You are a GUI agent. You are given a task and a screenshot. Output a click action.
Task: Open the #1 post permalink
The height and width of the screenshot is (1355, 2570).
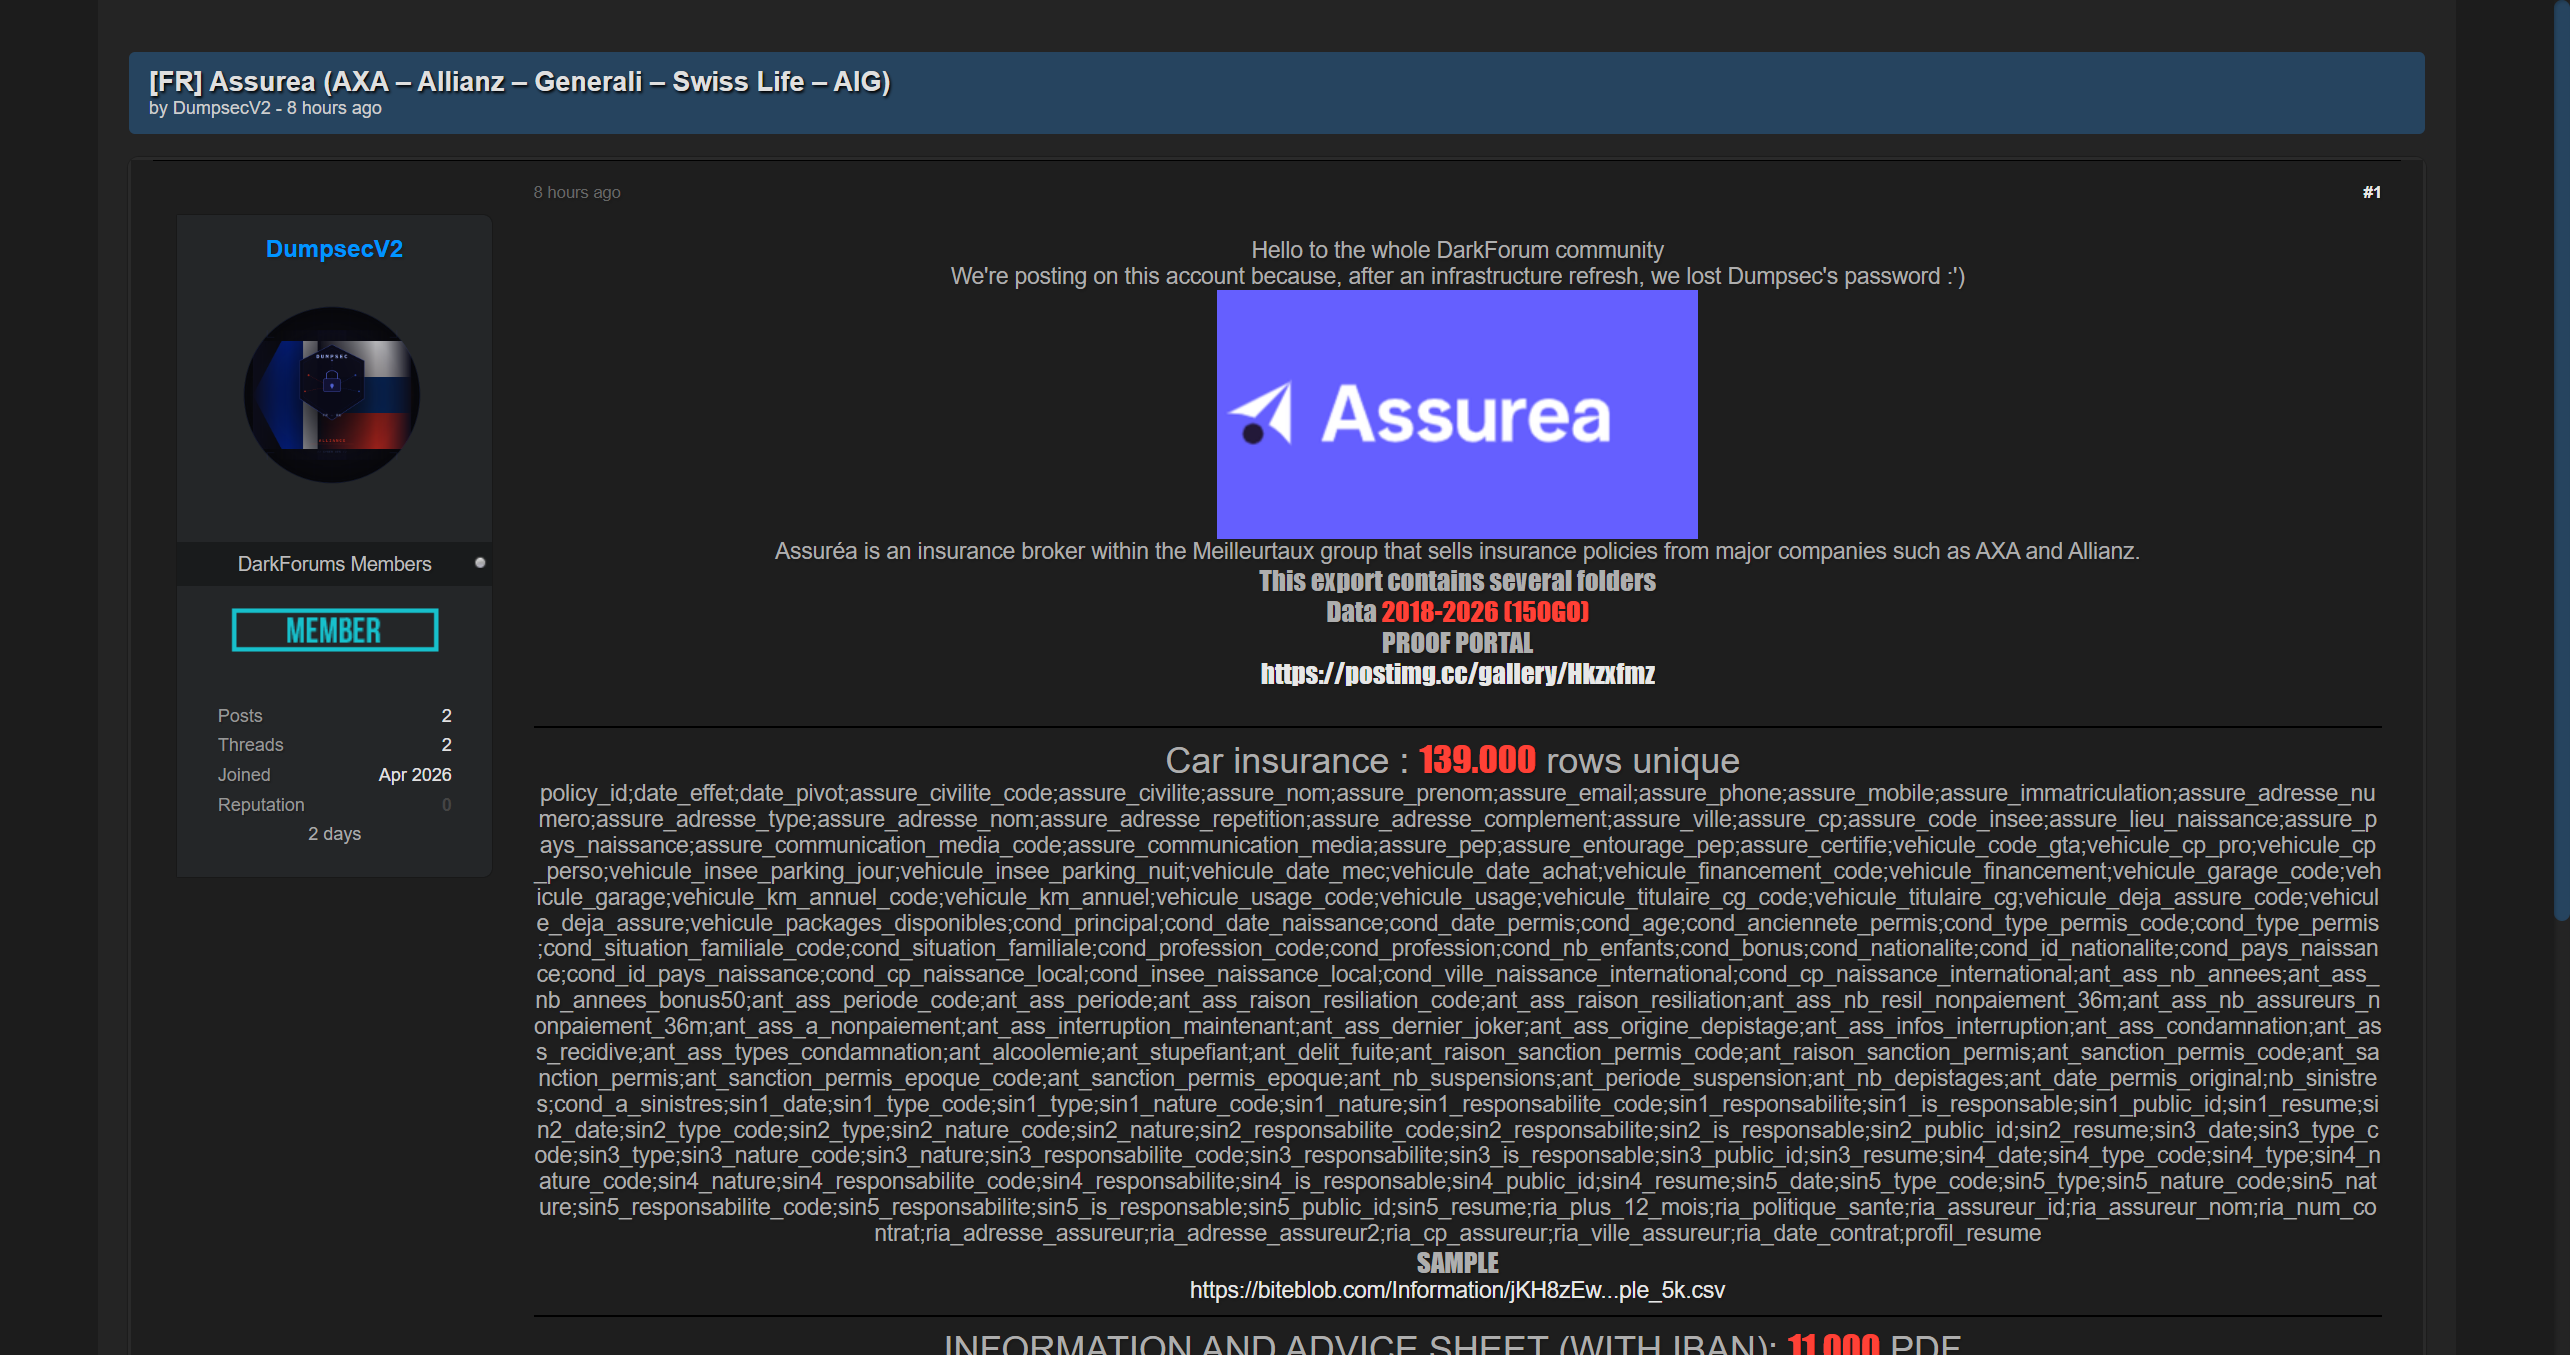click(2371, 192)
